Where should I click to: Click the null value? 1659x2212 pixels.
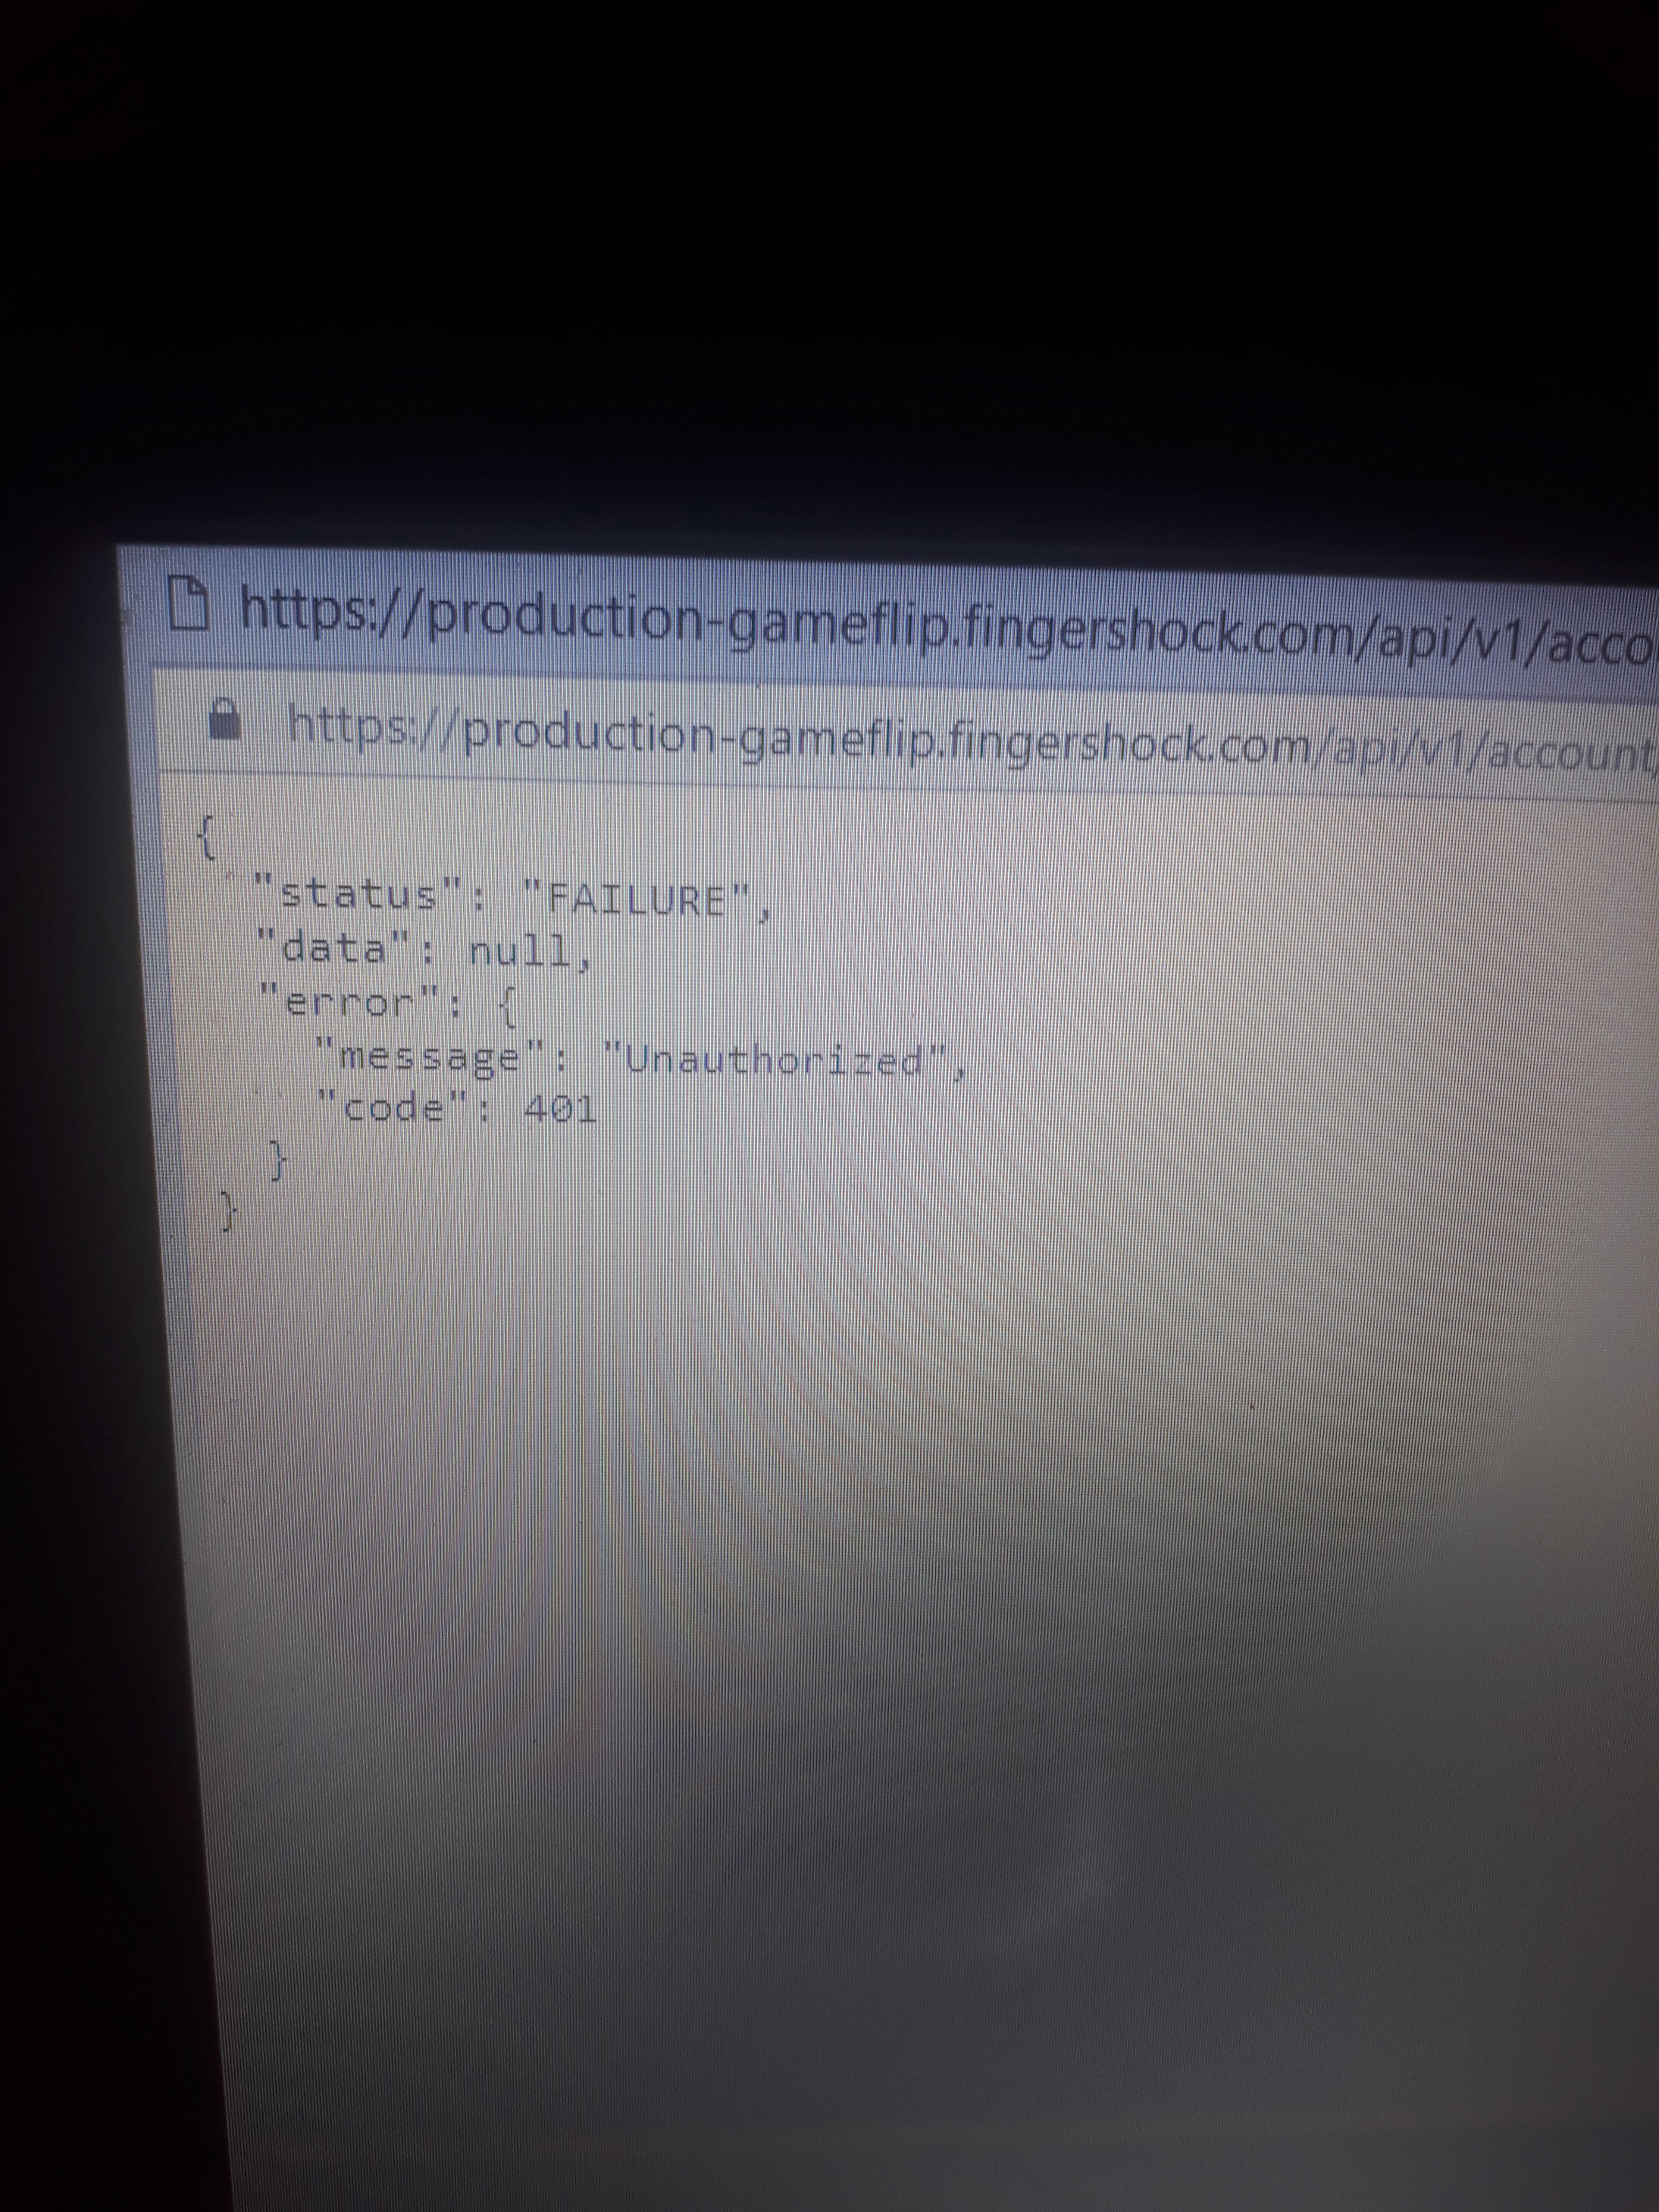click(x=520, y=951)
